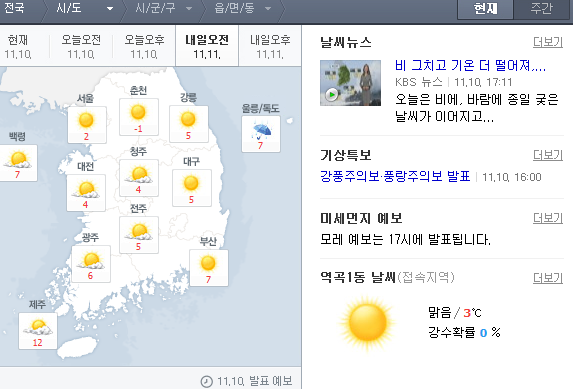
Task: Open the 시/군/구 district dropdown
Action: [x=163, y=8]
